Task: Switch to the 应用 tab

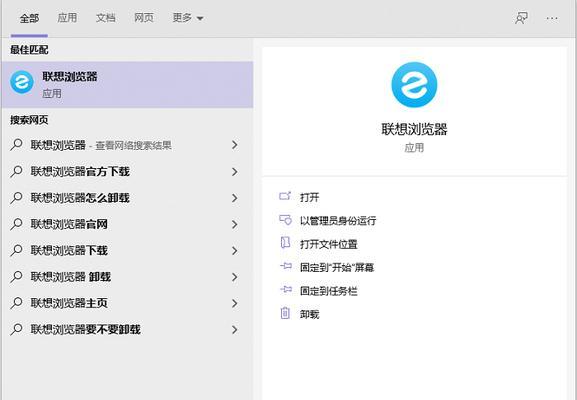Action: pyautogui.click(x=67, y=18)
